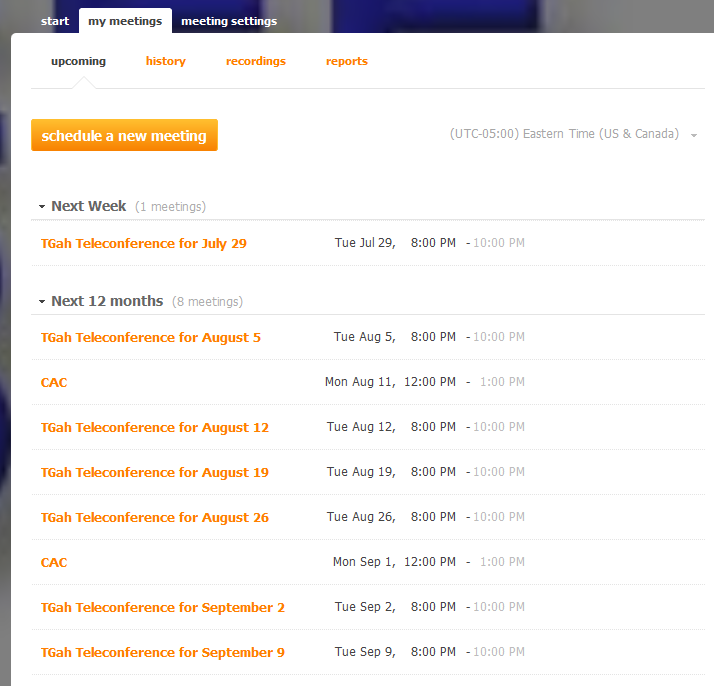This screenshot has width=714, height=686.
Task: Go to the reports sub-tab
Action: pos(347,61)
